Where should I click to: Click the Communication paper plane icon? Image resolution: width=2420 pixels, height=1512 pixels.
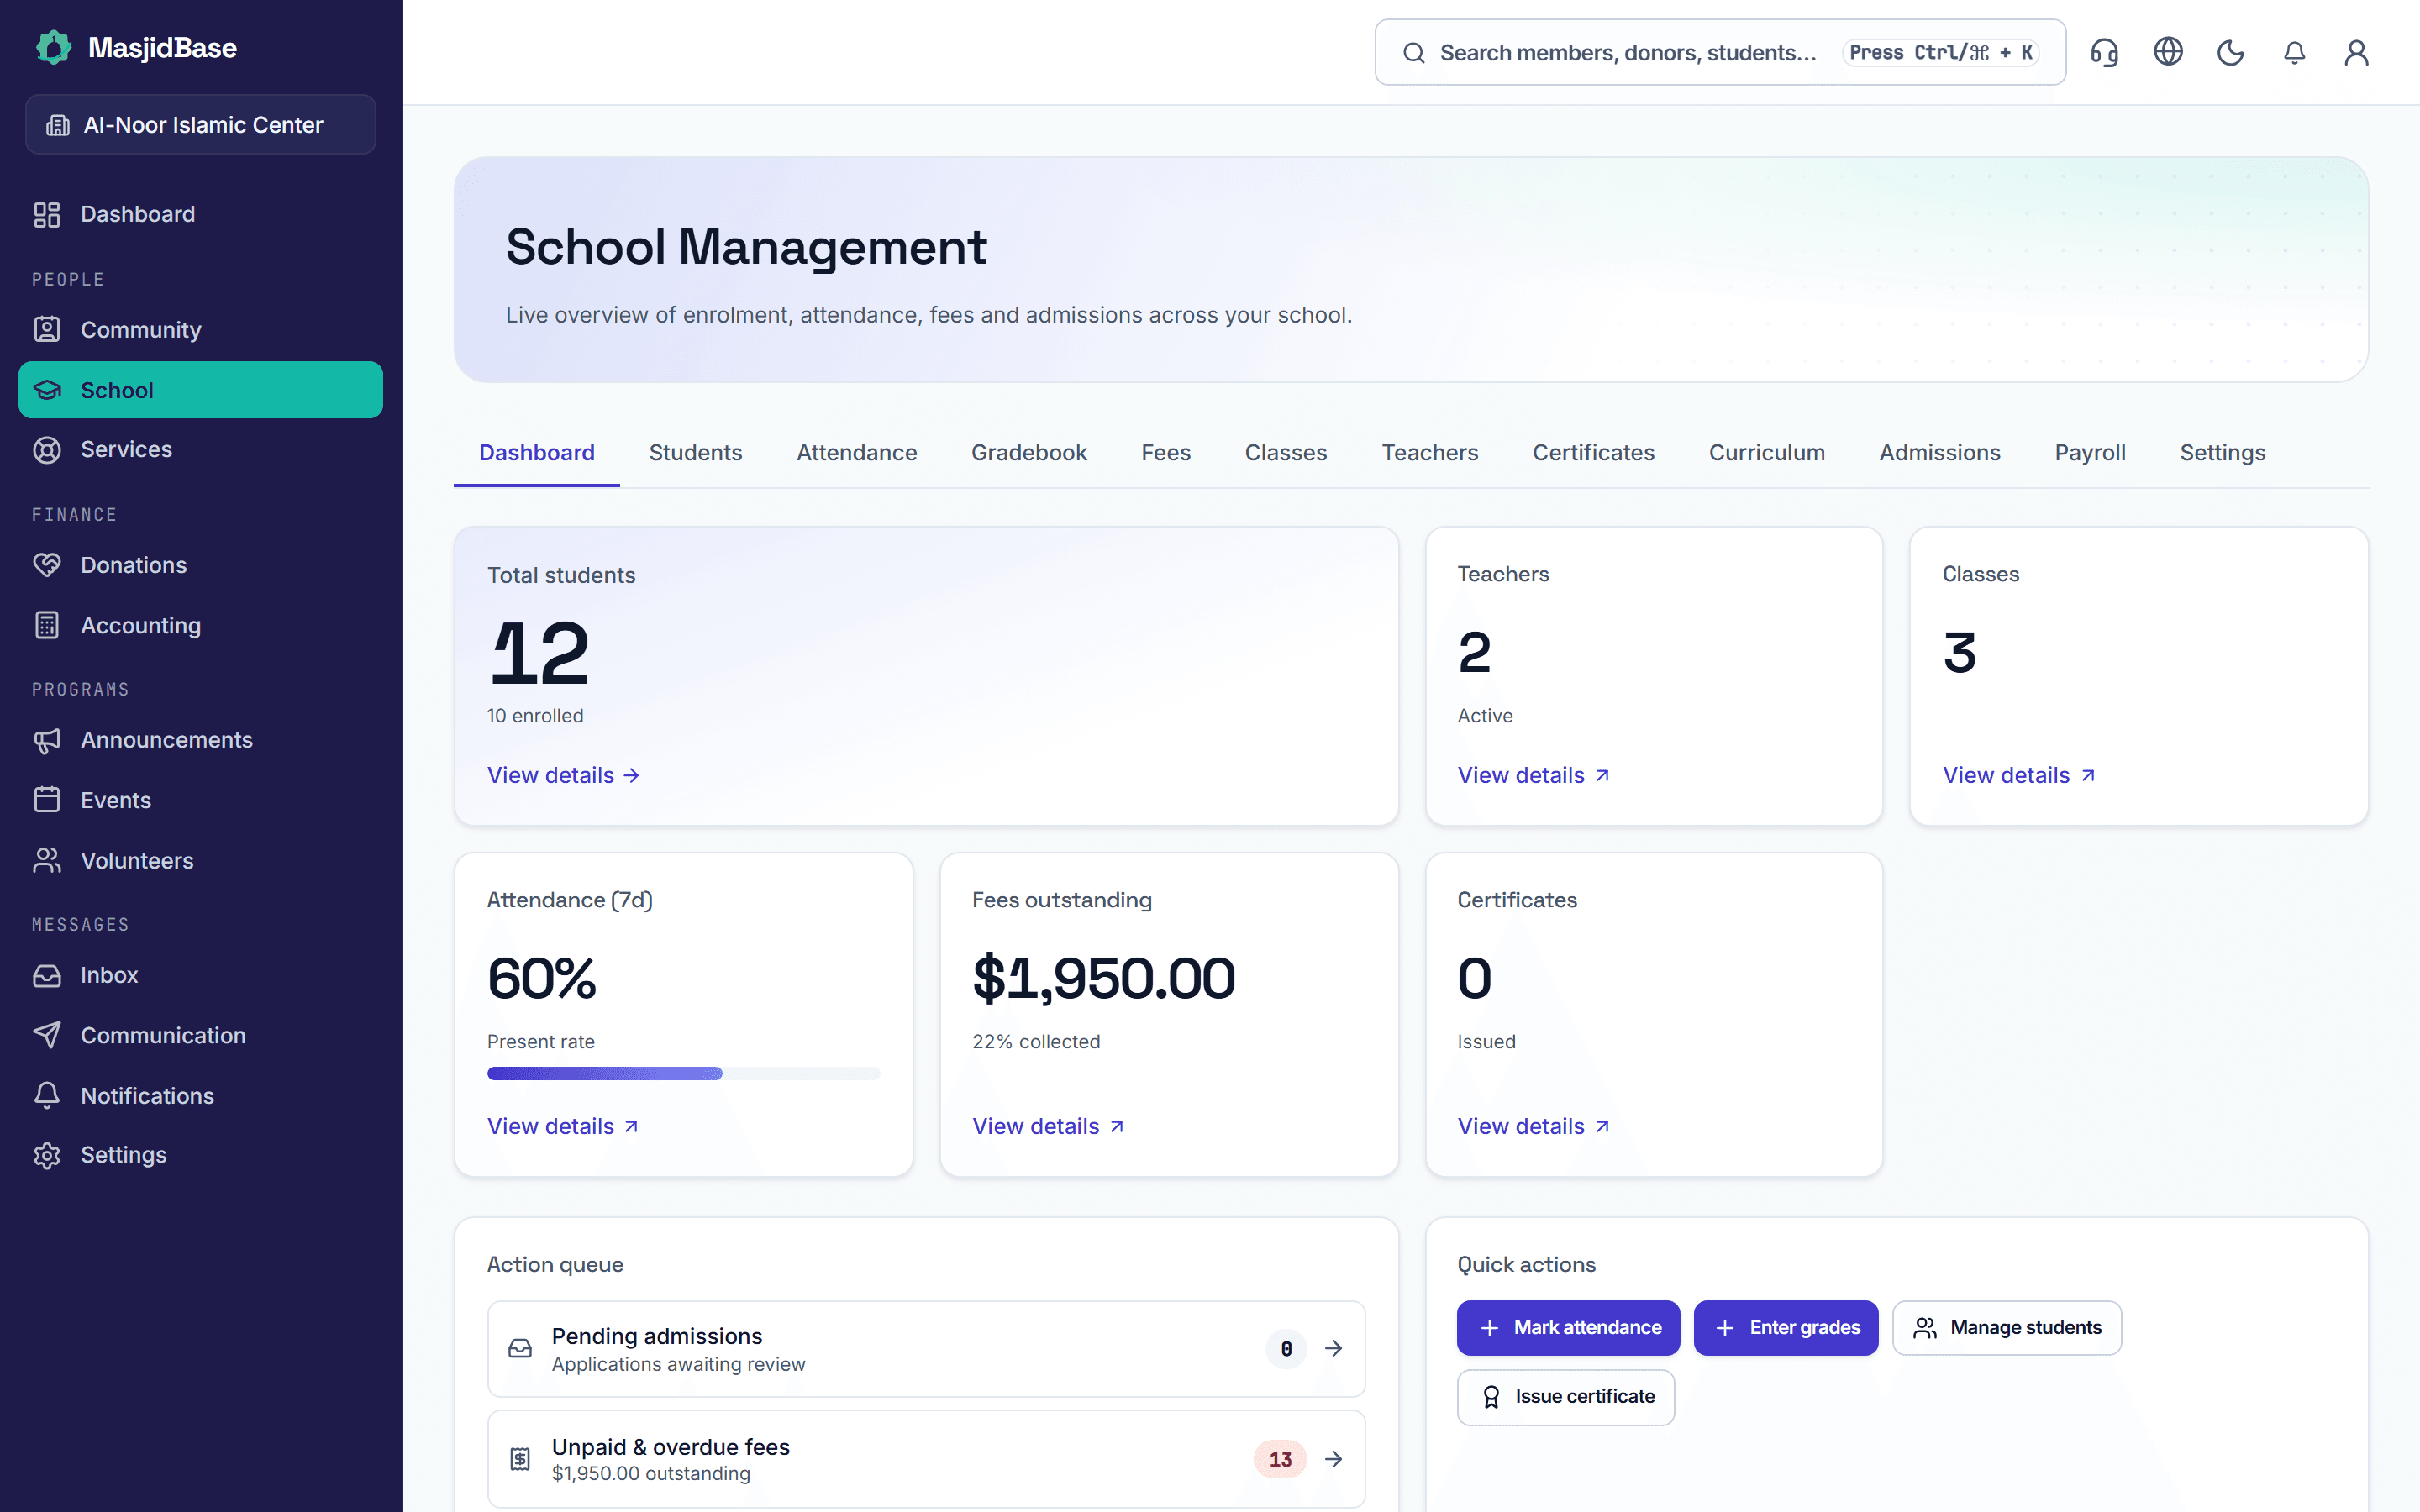point(47,1035)
